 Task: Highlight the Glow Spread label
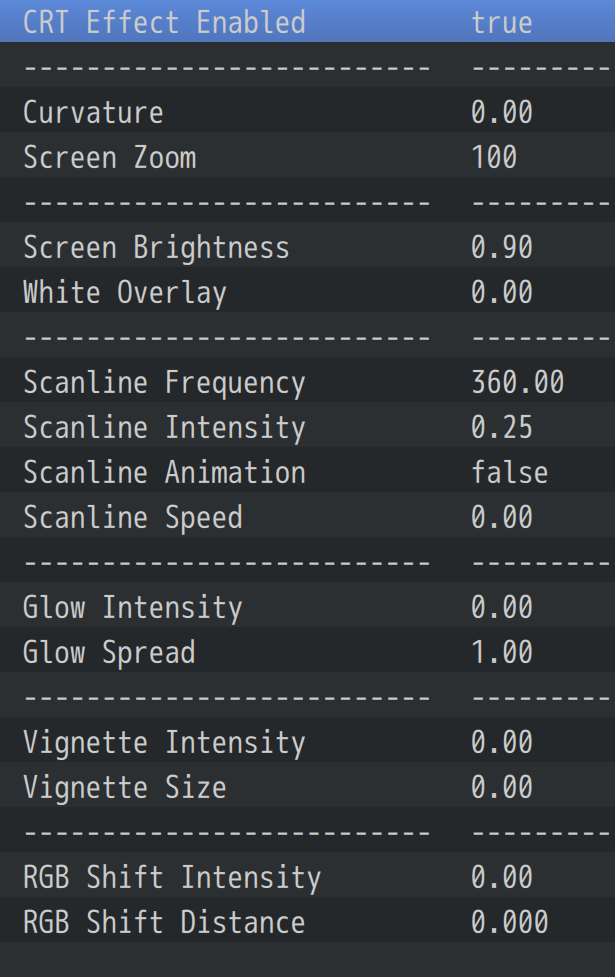(x=109, y=652)
